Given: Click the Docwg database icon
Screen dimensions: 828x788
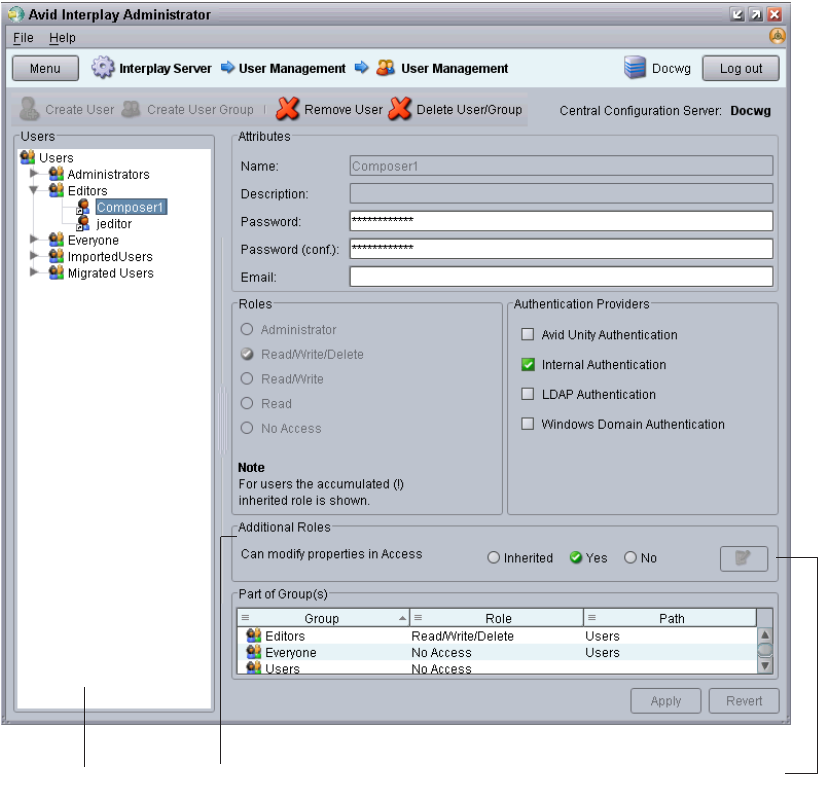Looking at the screenshot, I should pos(634,68).
